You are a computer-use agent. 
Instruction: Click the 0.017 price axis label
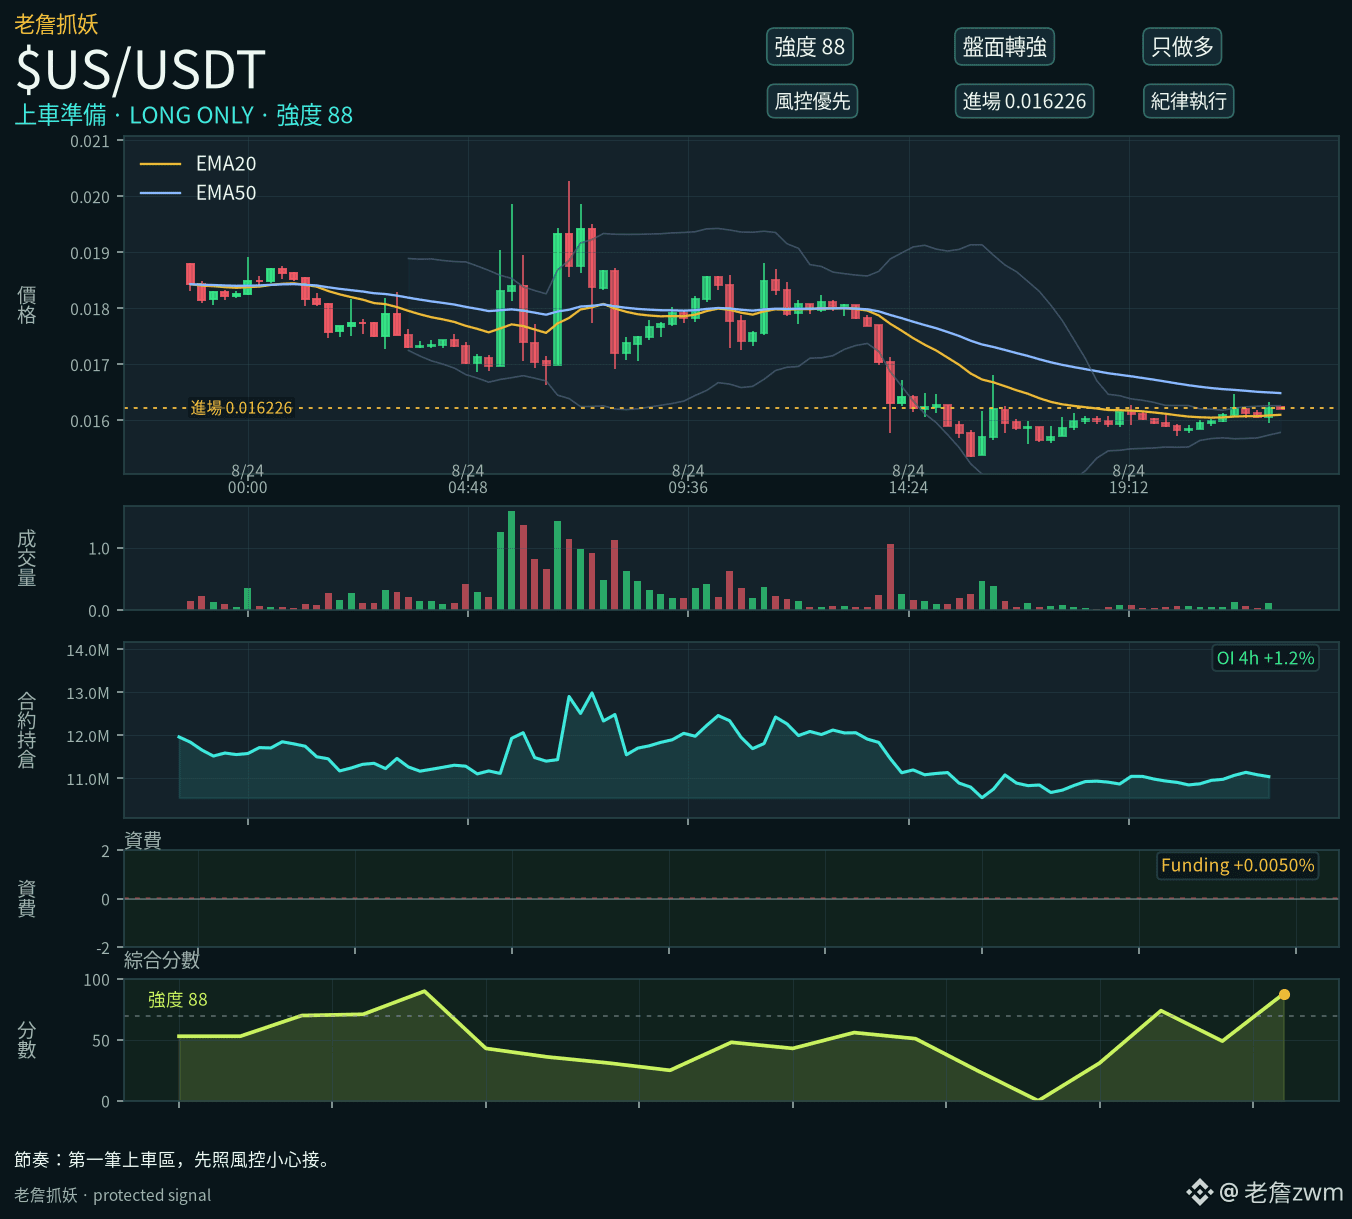coord(90,366)
